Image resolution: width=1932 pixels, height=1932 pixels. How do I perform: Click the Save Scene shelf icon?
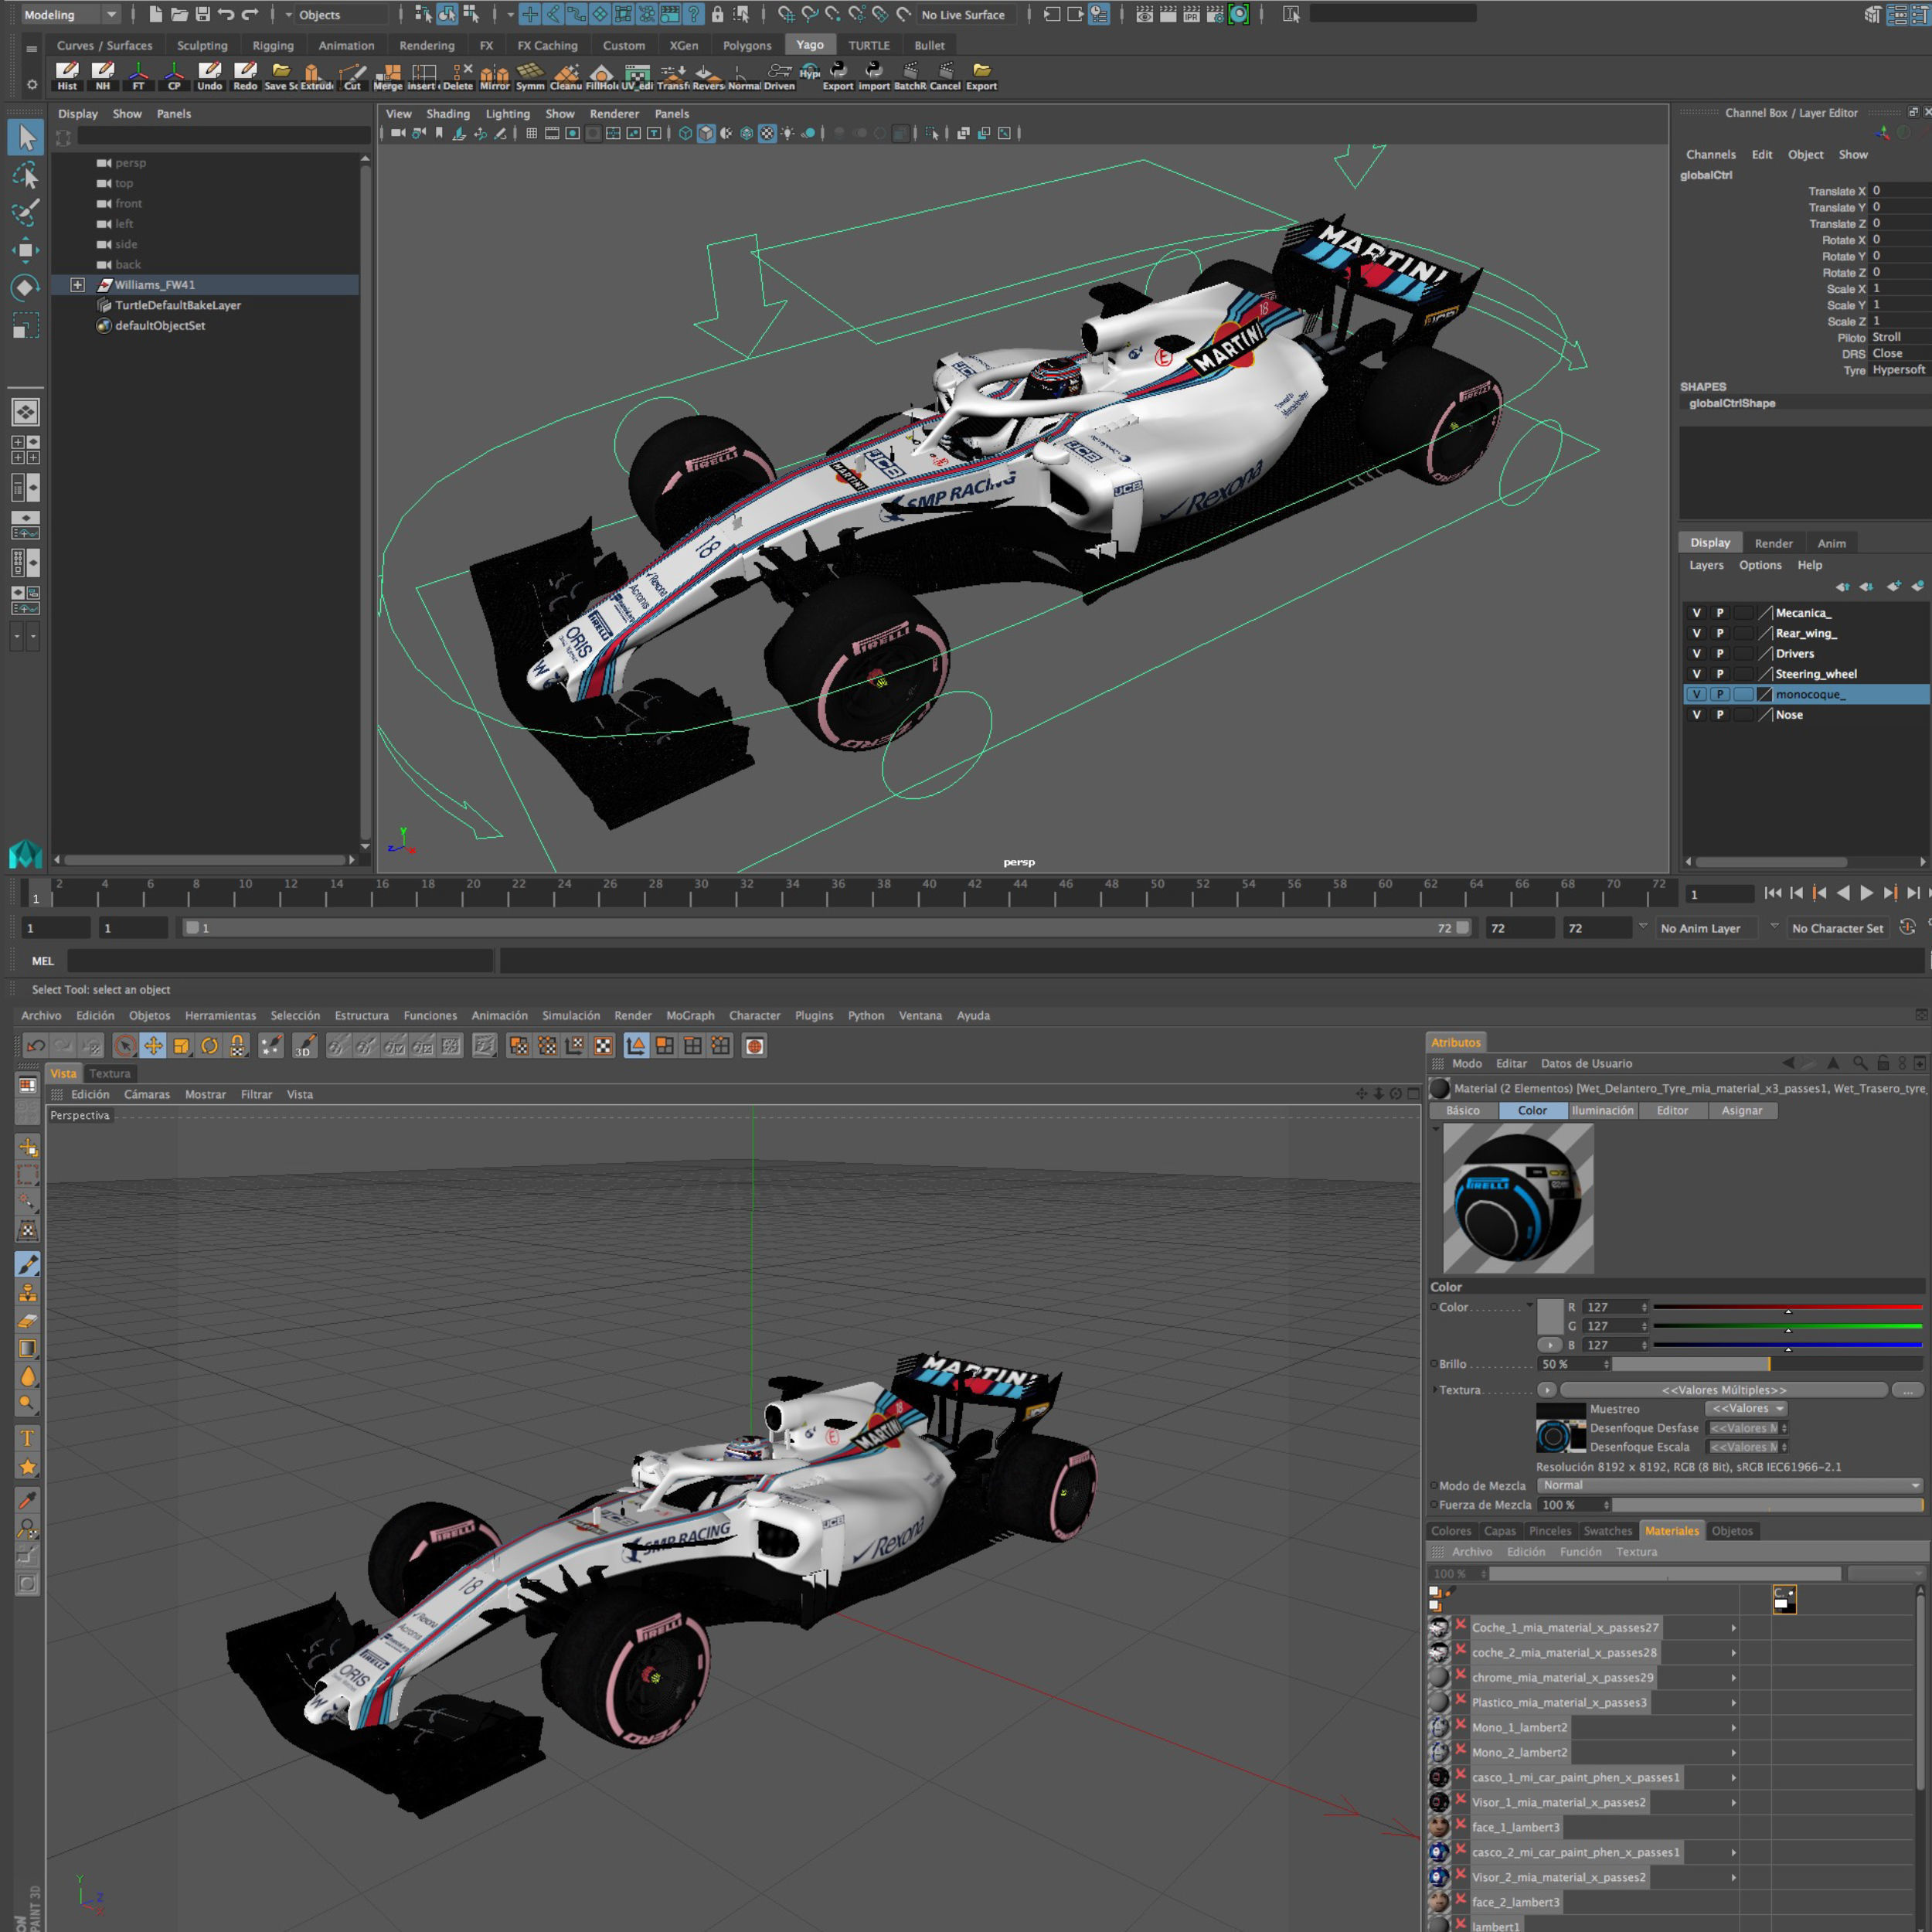click(281, 76)
